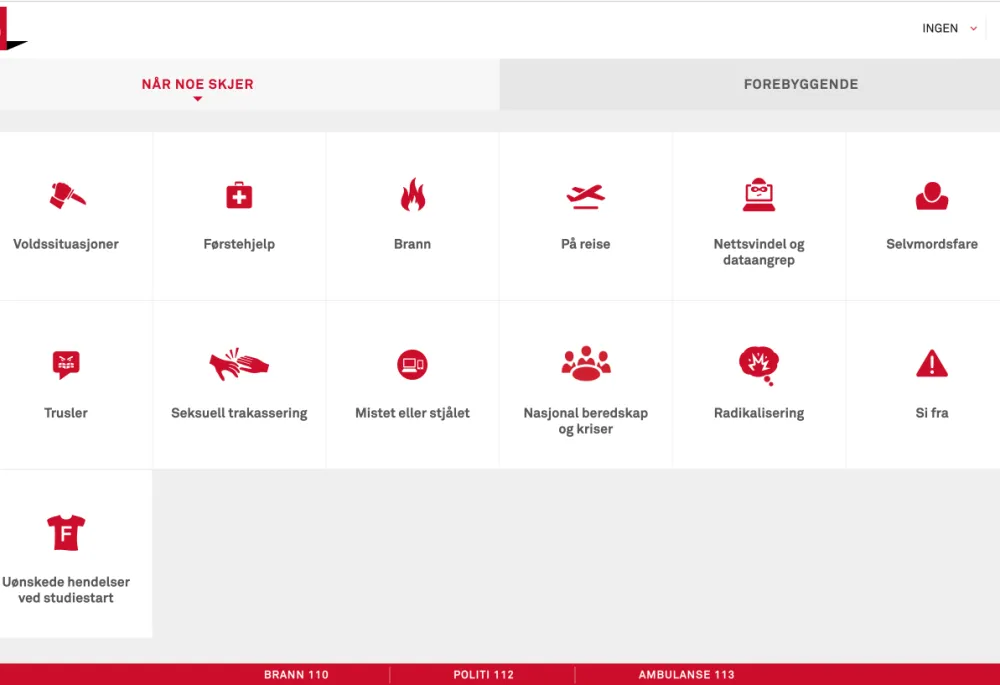Click the Trusler label
This screenshot has height=685, width=1000.
(x=66, y=413)
